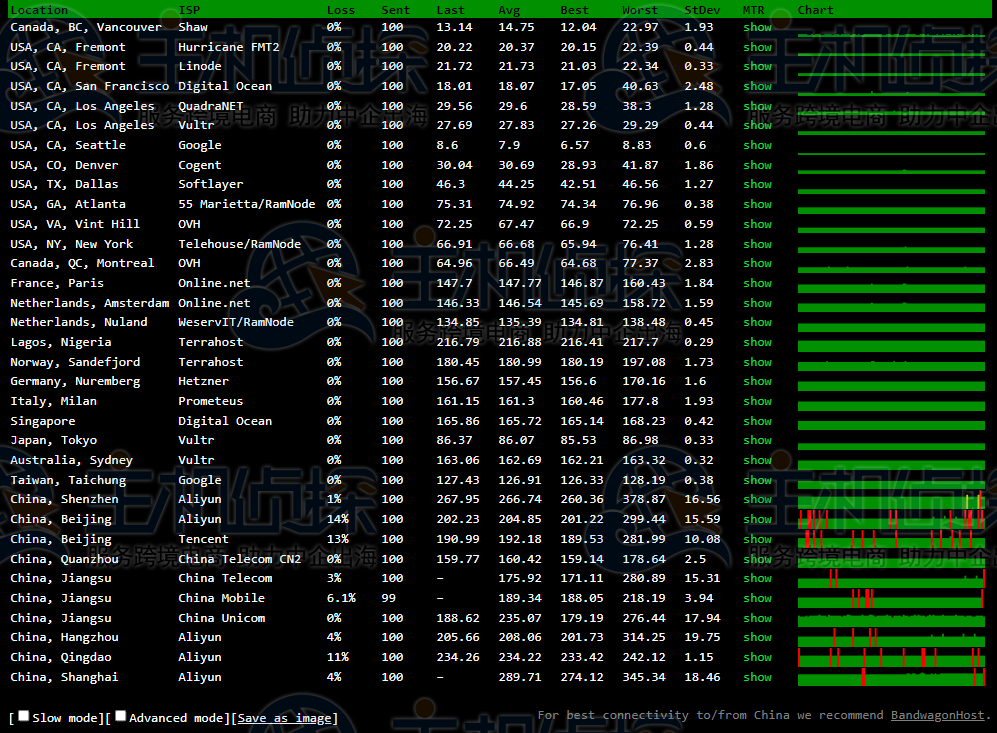Tick the Advanced mode checkbox
997x733 pixels.
click(121, 716)
